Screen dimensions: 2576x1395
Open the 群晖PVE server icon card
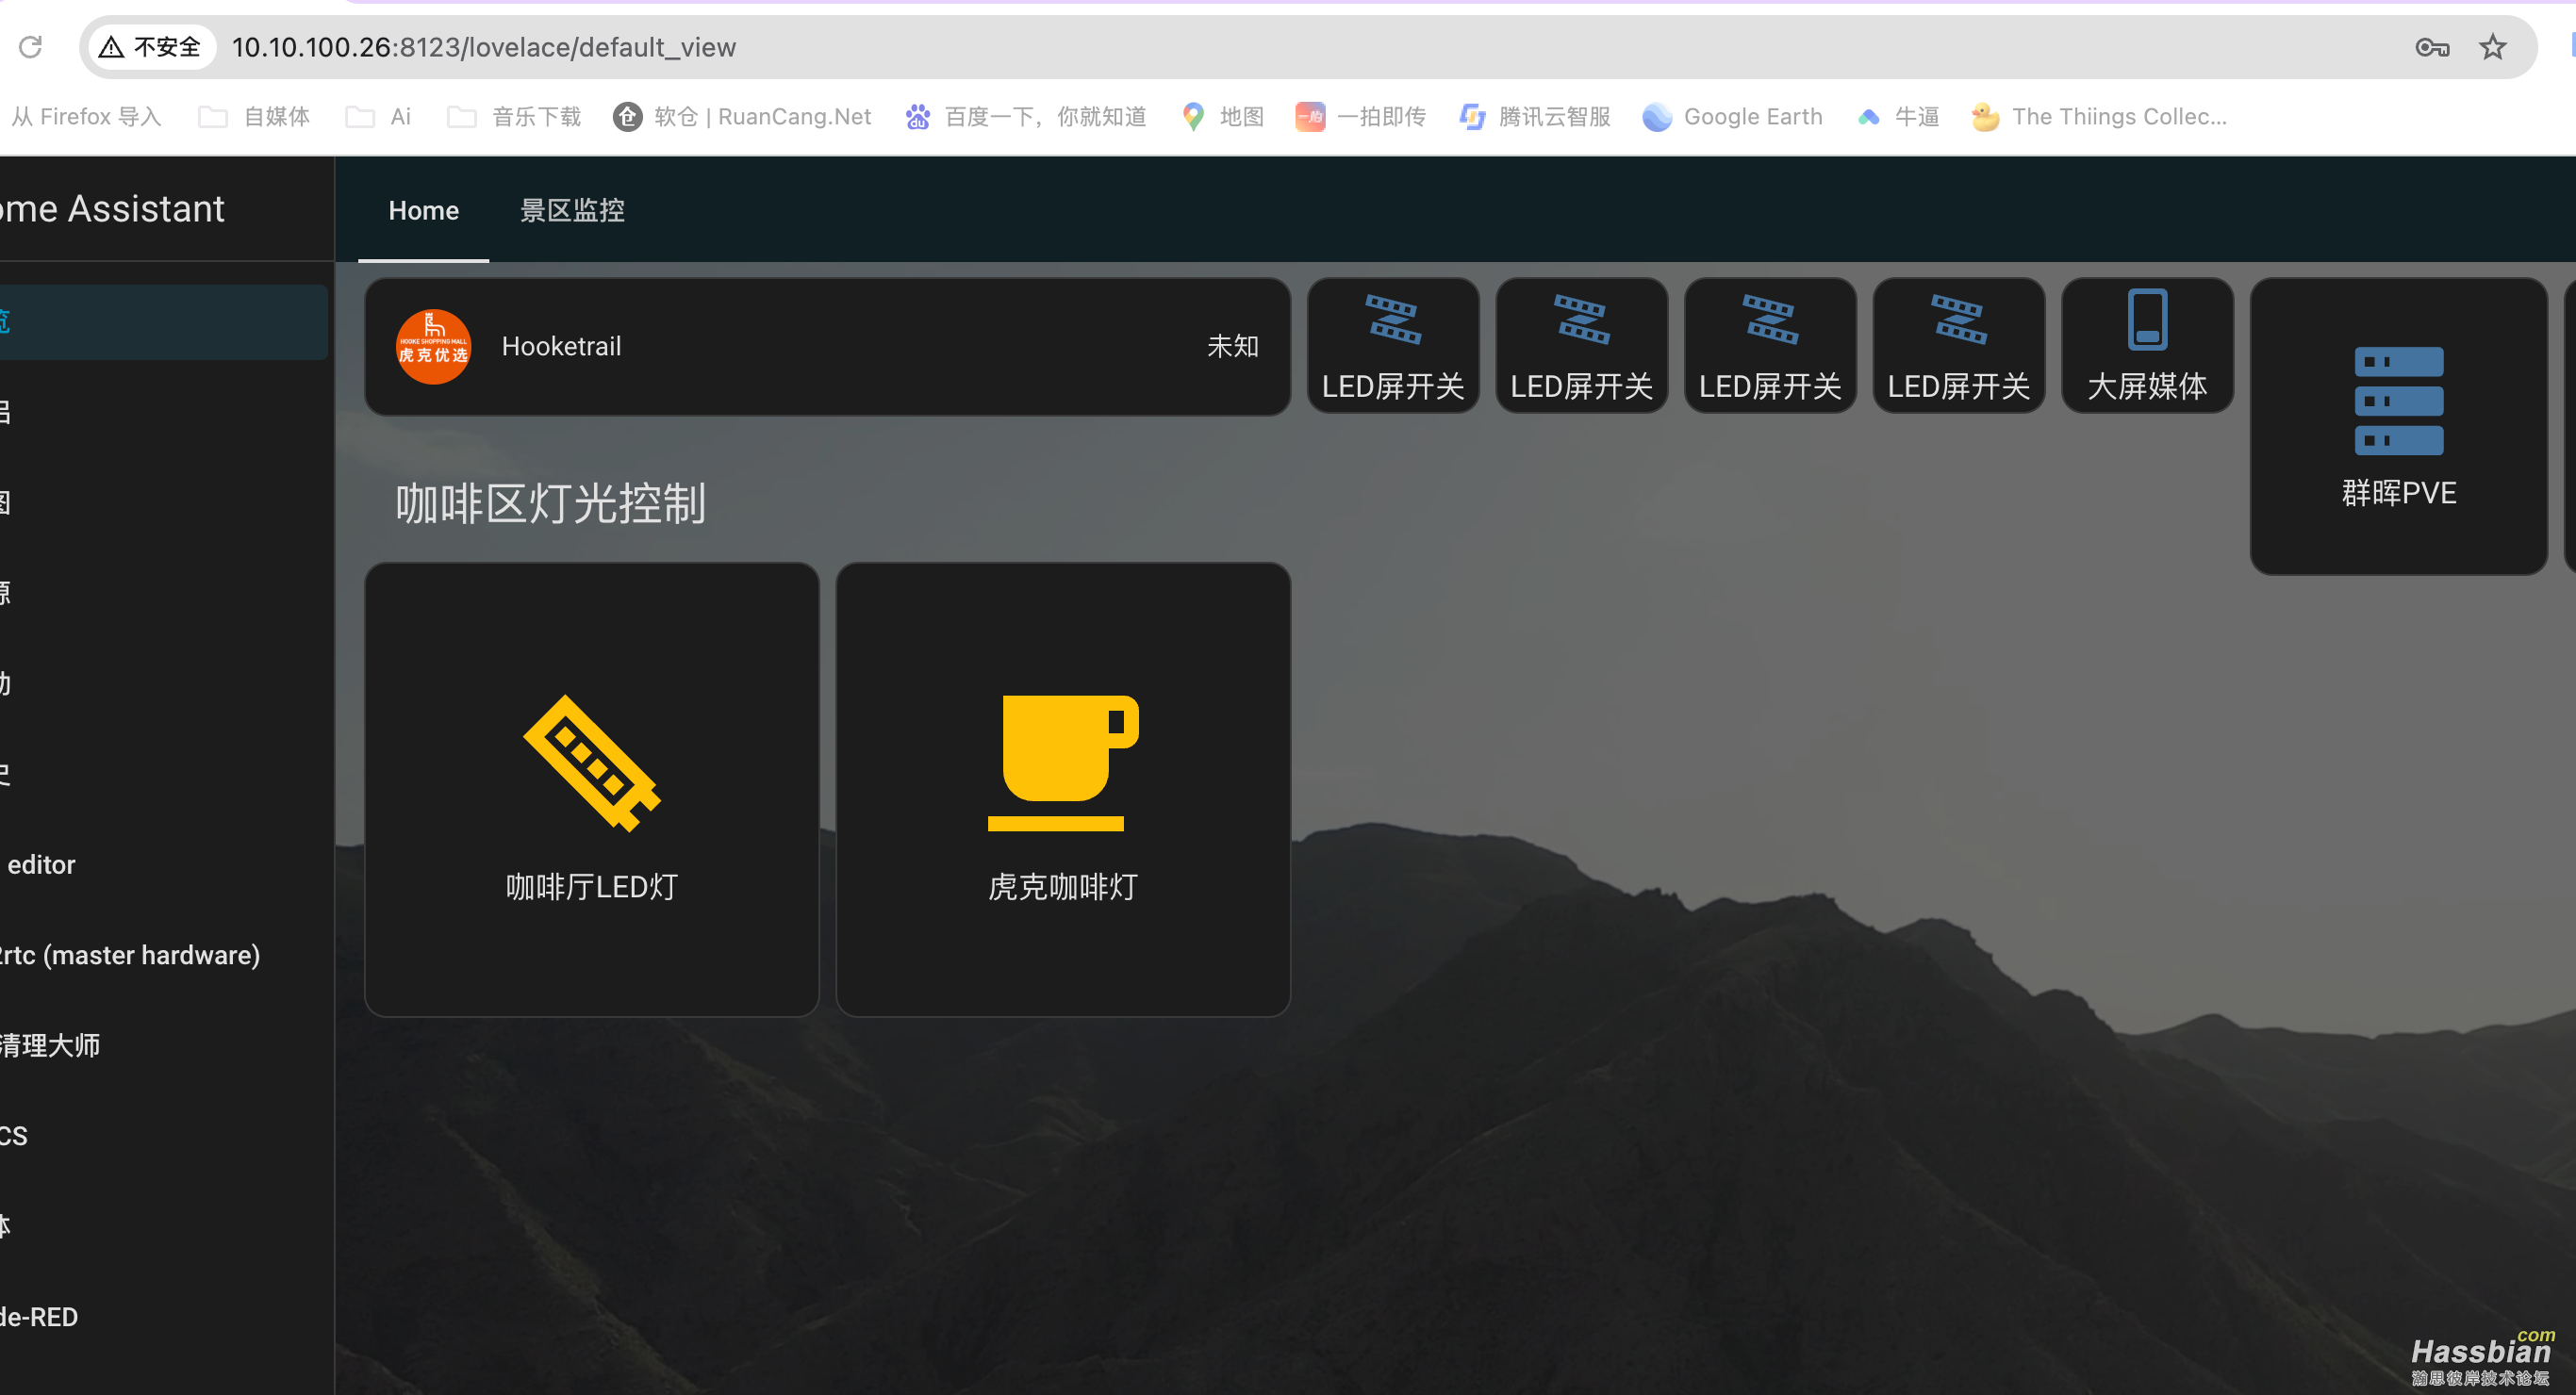coord(2397,402)
